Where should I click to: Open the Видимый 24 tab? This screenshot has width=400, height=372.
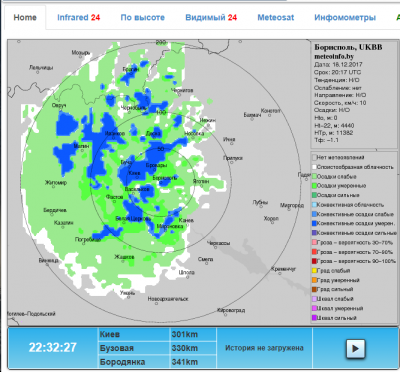pyautogui.click(x=211, y=18)
